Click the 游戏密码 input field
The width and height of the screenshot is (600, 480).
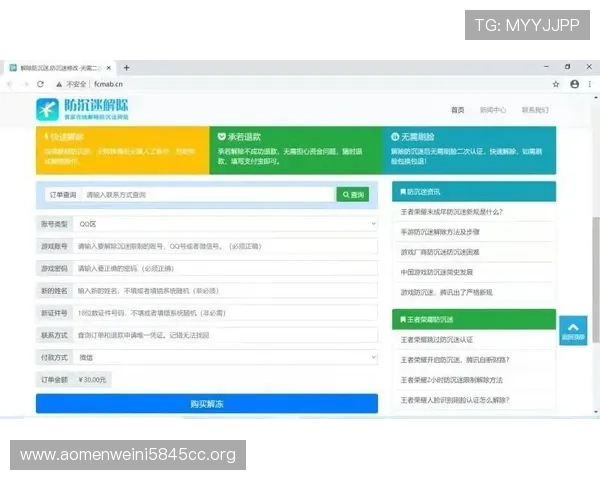coord(226,268)
